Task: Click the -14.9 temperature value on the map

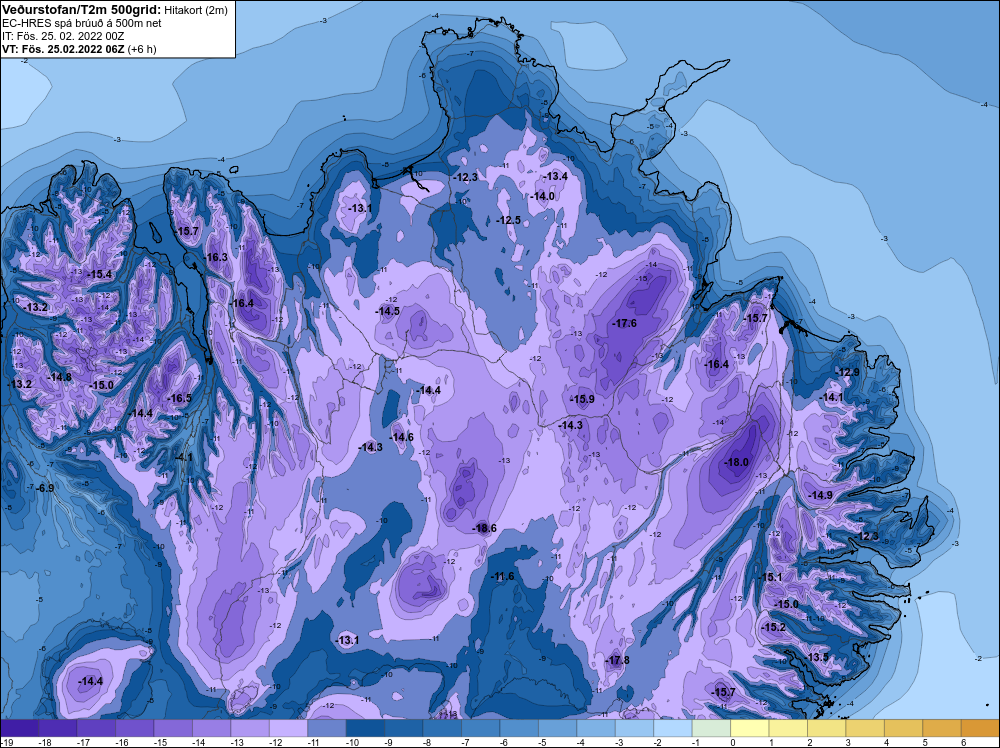Action: coord(821,495)
